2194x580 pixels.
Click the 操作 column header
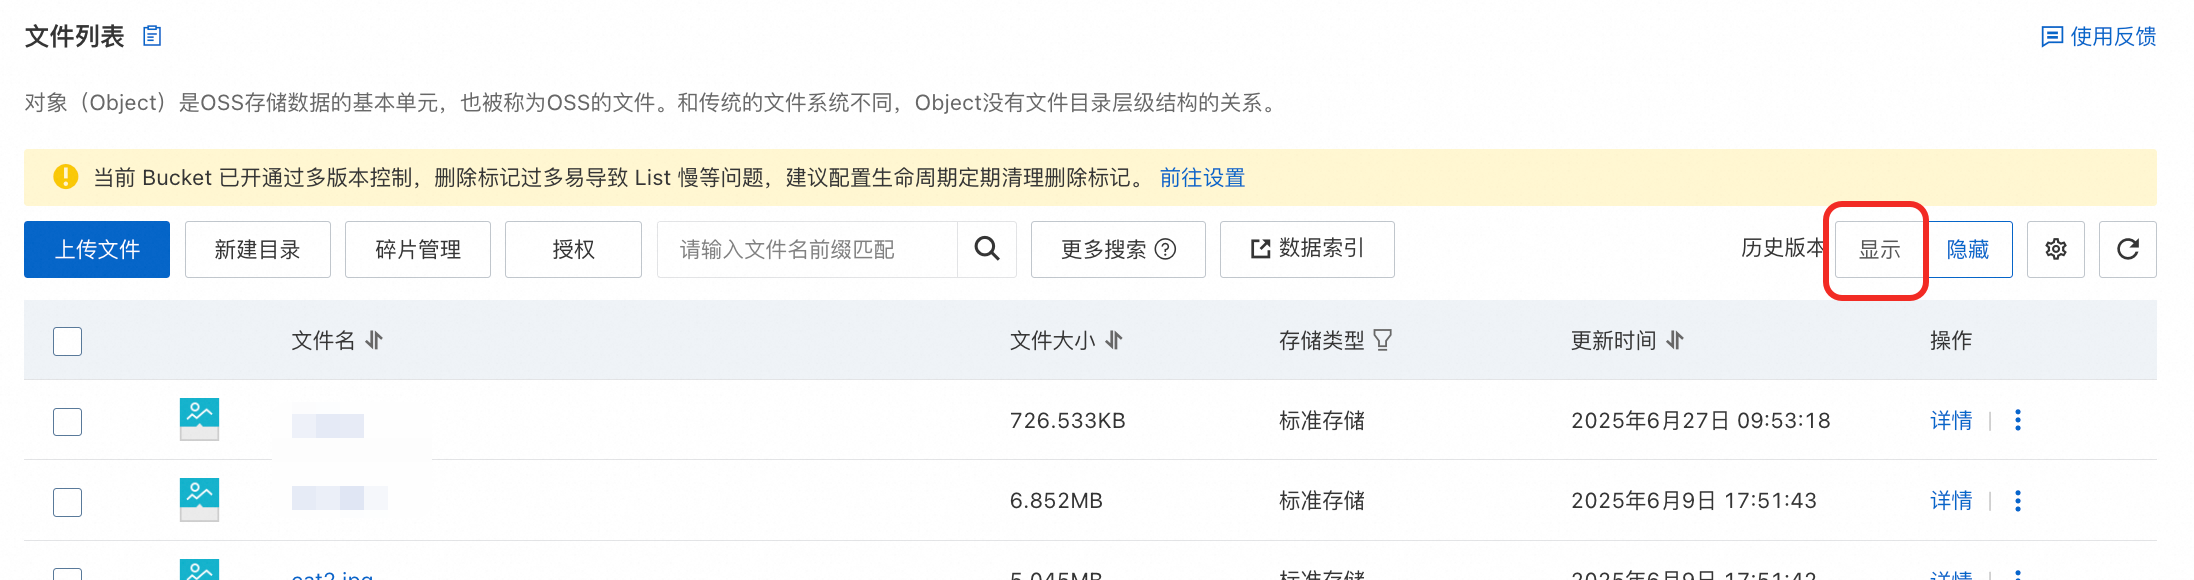(x=1951, y=340)
